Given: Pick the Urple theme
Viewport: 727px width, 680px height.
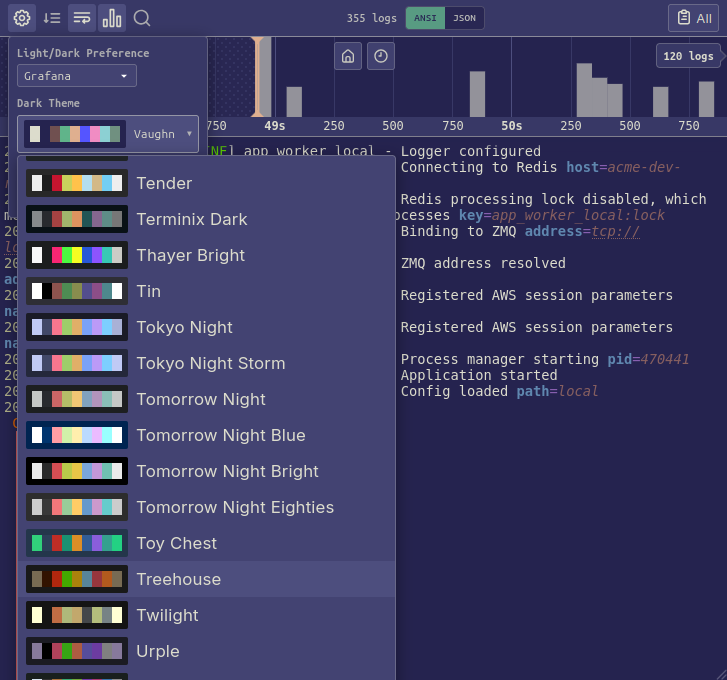Looking at the screenshot, I should click(207, 651).
